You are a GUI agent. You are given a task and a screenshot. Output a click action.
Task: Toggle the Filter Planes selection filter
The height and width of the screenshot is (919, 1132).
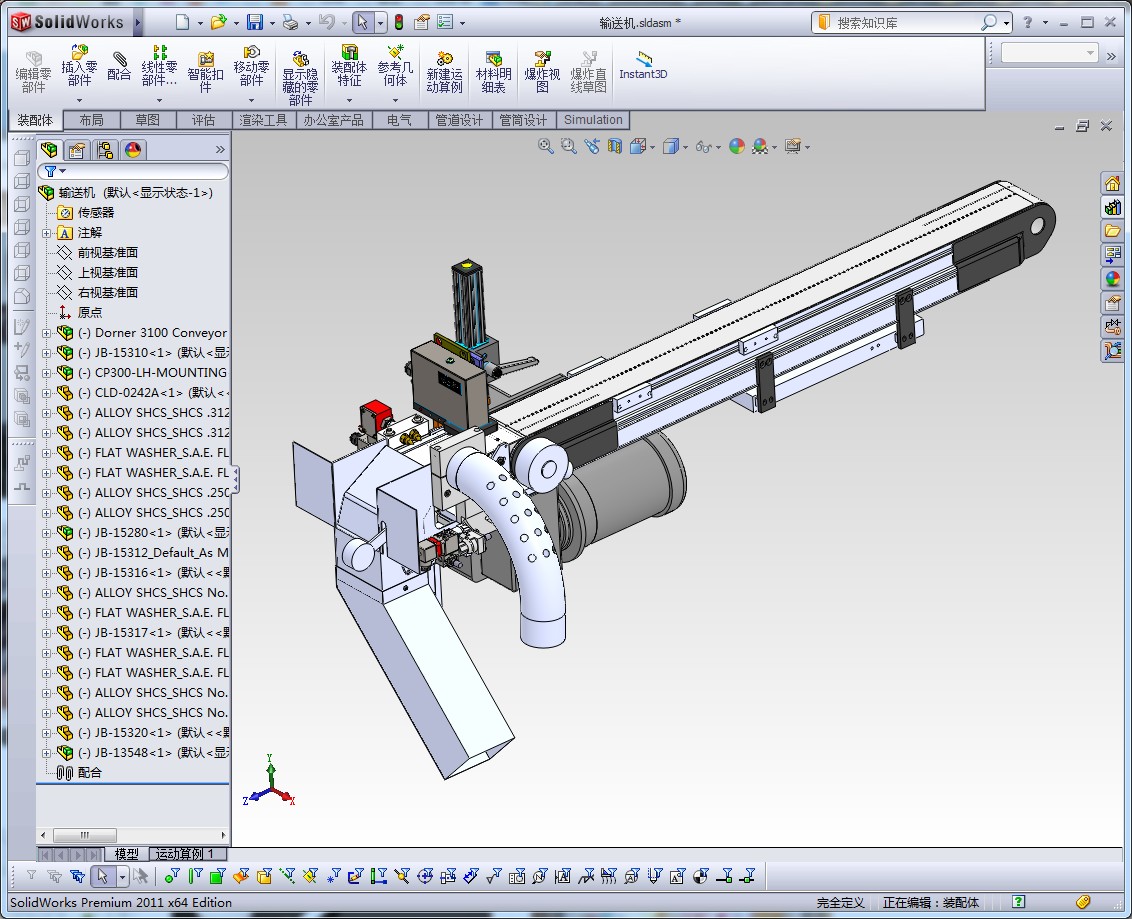pyautogui.click(x=310, y=876)
